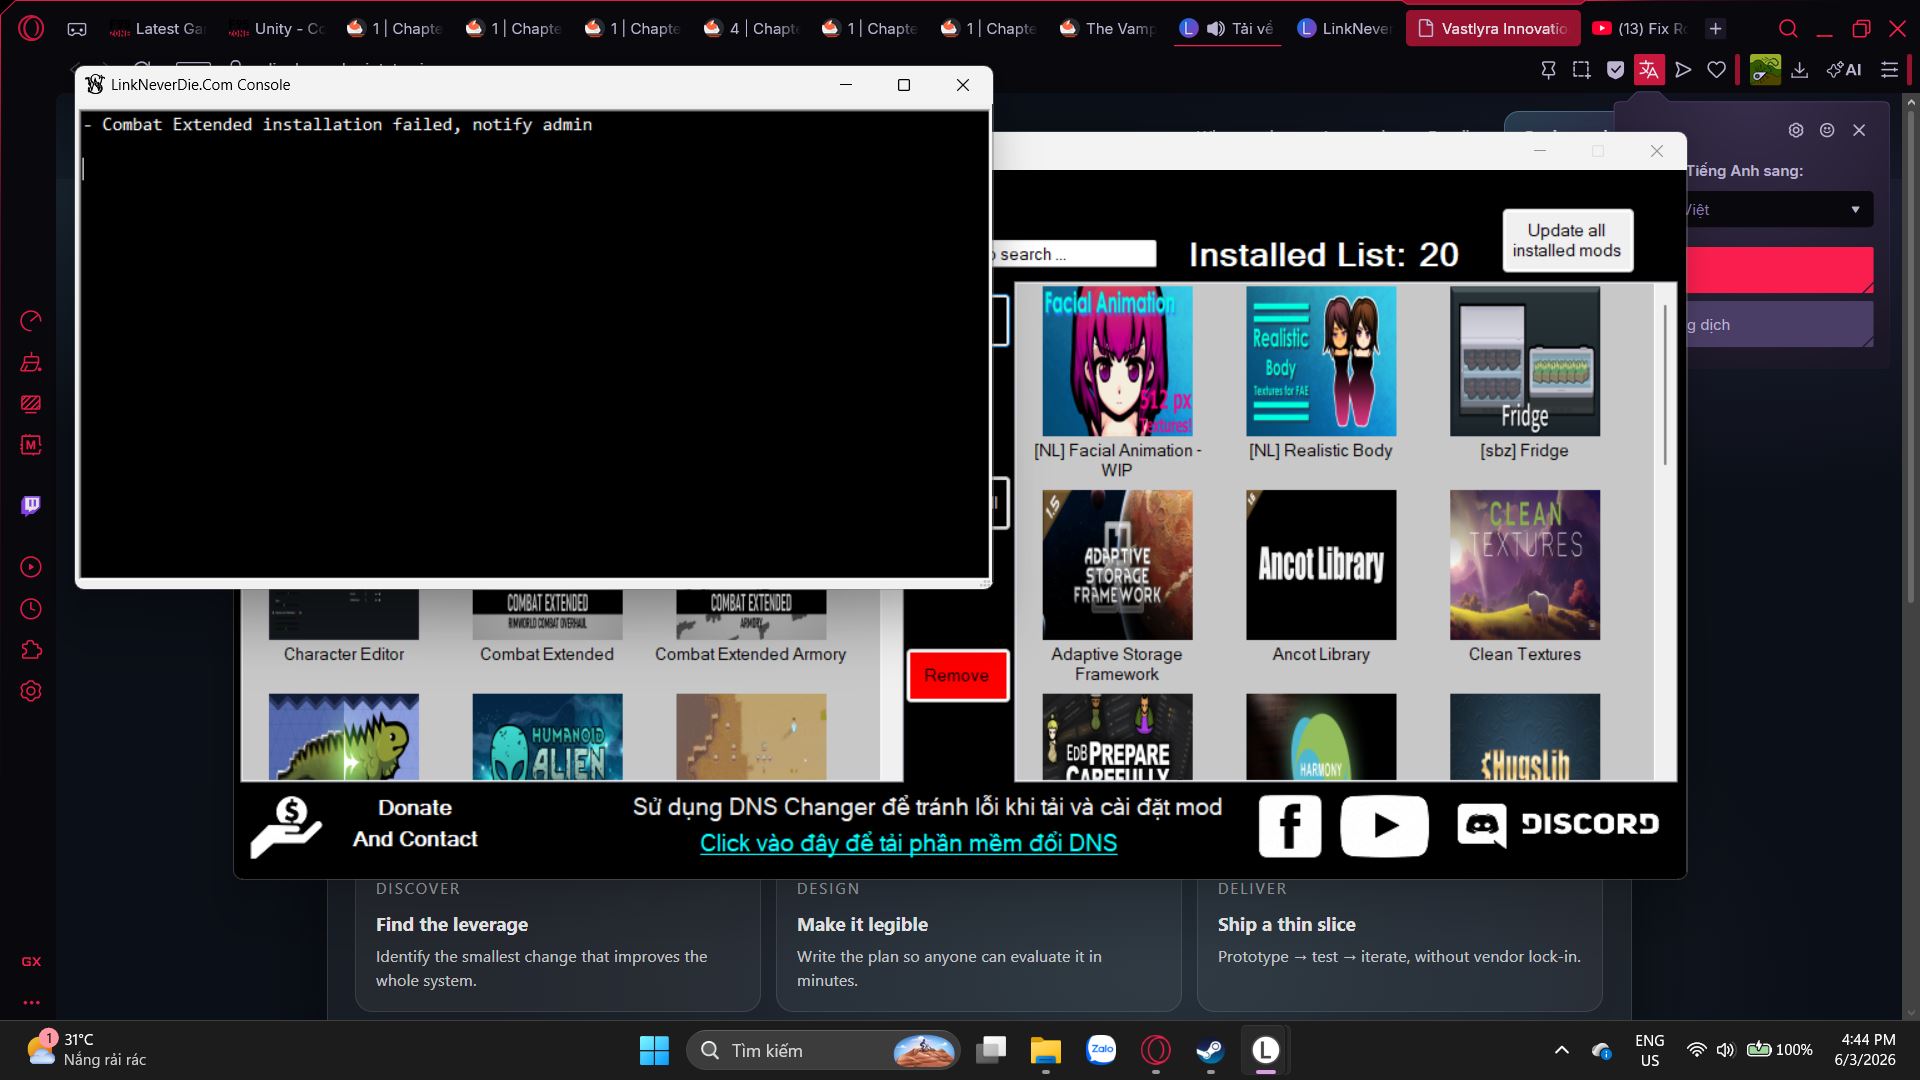Select the Character Editor mod entry
Screen dimensions: 1920x1080
pyautogui.click(x=344, y=626)
